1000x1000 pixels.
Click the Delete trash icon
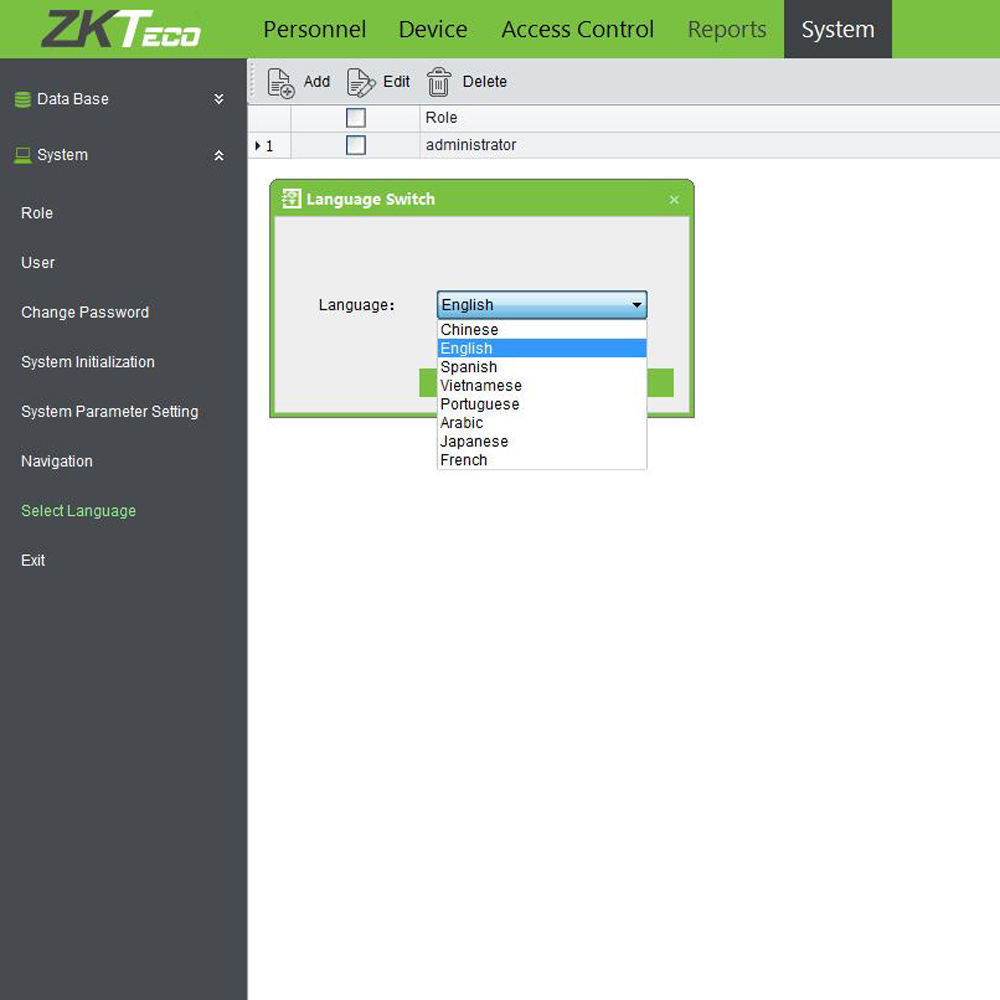click(x=439, y=82)
